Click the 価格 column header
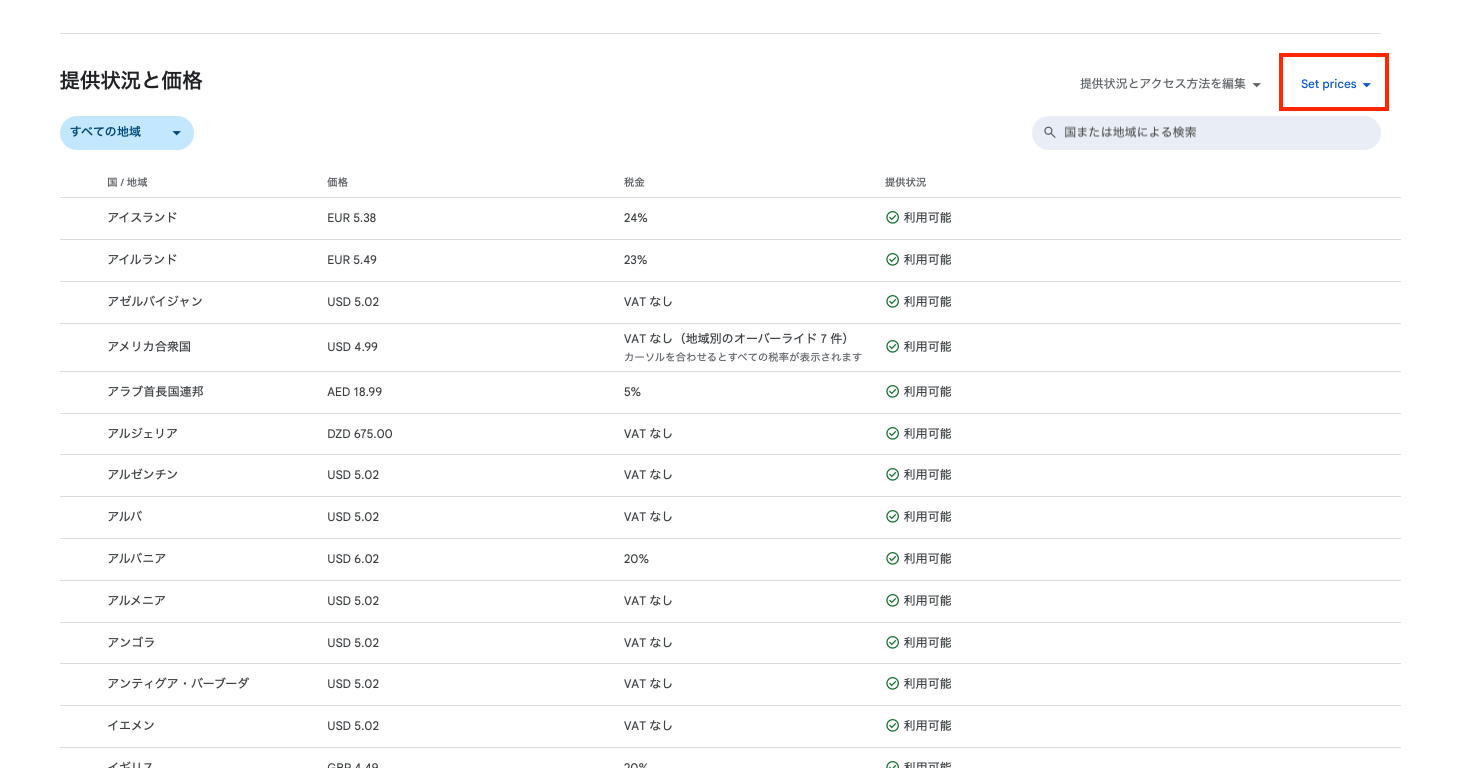This screenshot has height=768, width=1476. click(x=337, y=183)
